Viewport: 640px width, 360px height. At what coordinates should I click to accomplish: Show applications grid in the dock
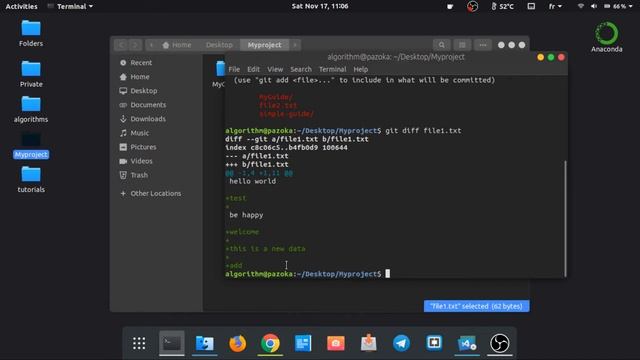click(139, 343)
